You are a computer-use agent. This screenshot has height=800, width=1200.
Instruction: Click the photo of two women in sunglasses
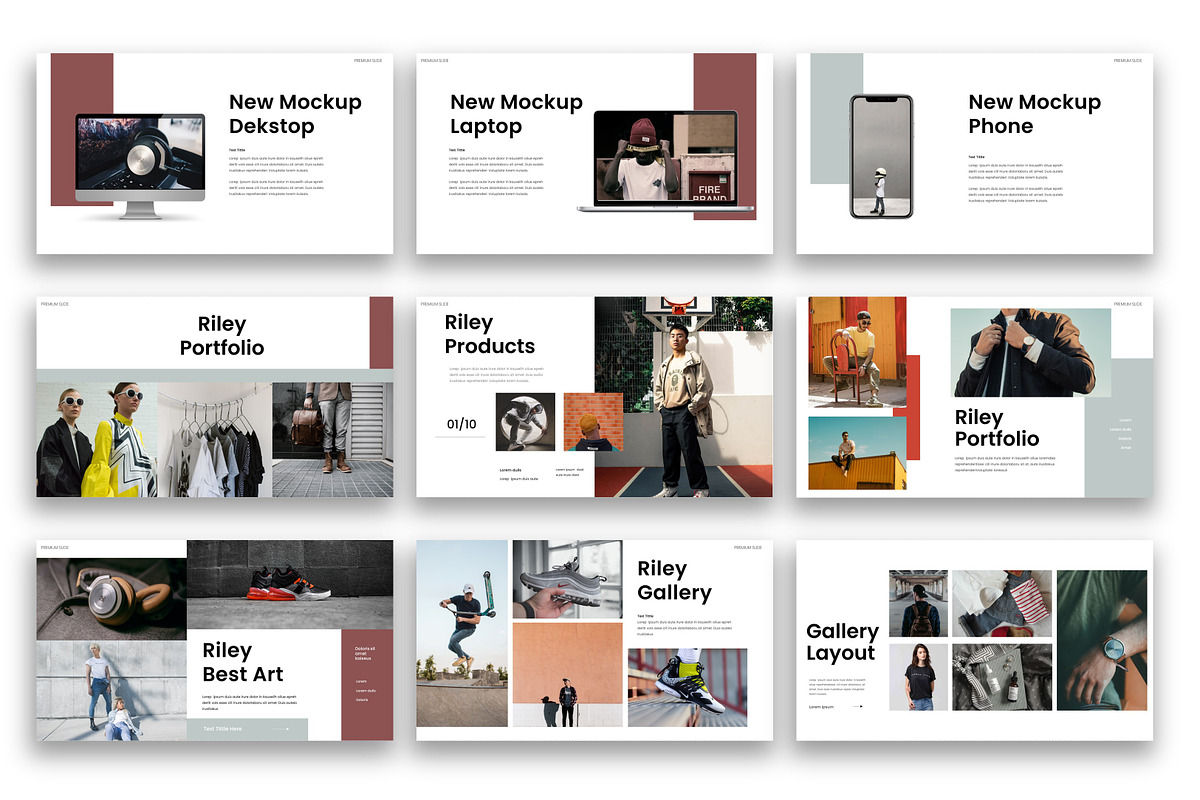97,439
